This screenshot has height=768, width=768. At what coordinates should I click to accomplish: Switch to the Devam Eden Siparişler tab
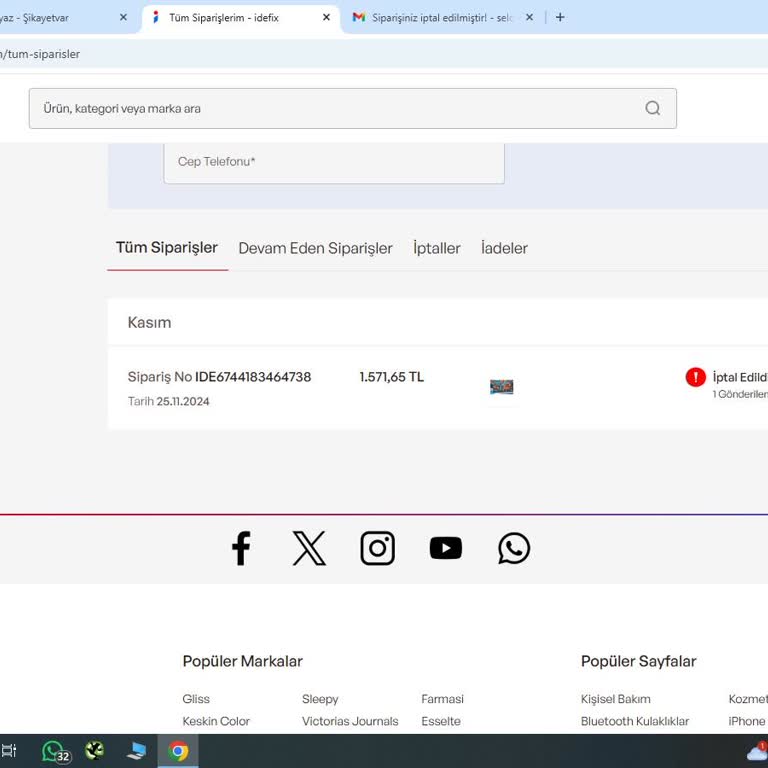coord(315,248)
